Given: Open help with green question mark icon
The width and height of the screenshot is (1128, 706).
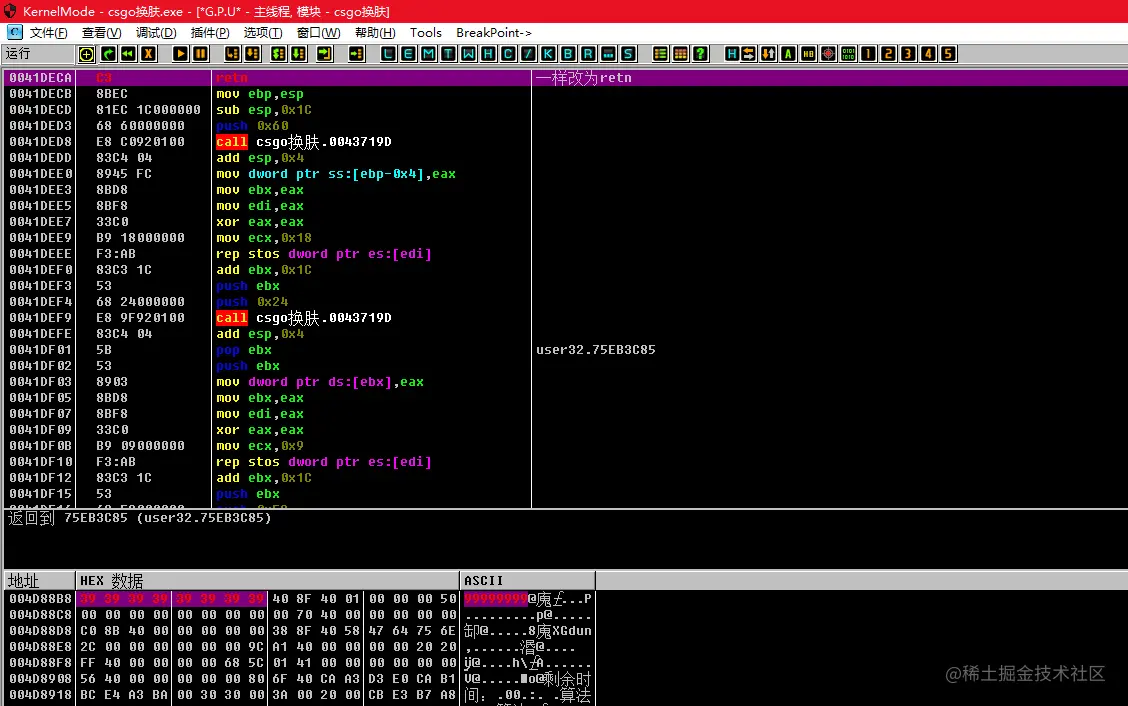Looking at the screenshot, I should pyautogui.click(x=700, y=54).
